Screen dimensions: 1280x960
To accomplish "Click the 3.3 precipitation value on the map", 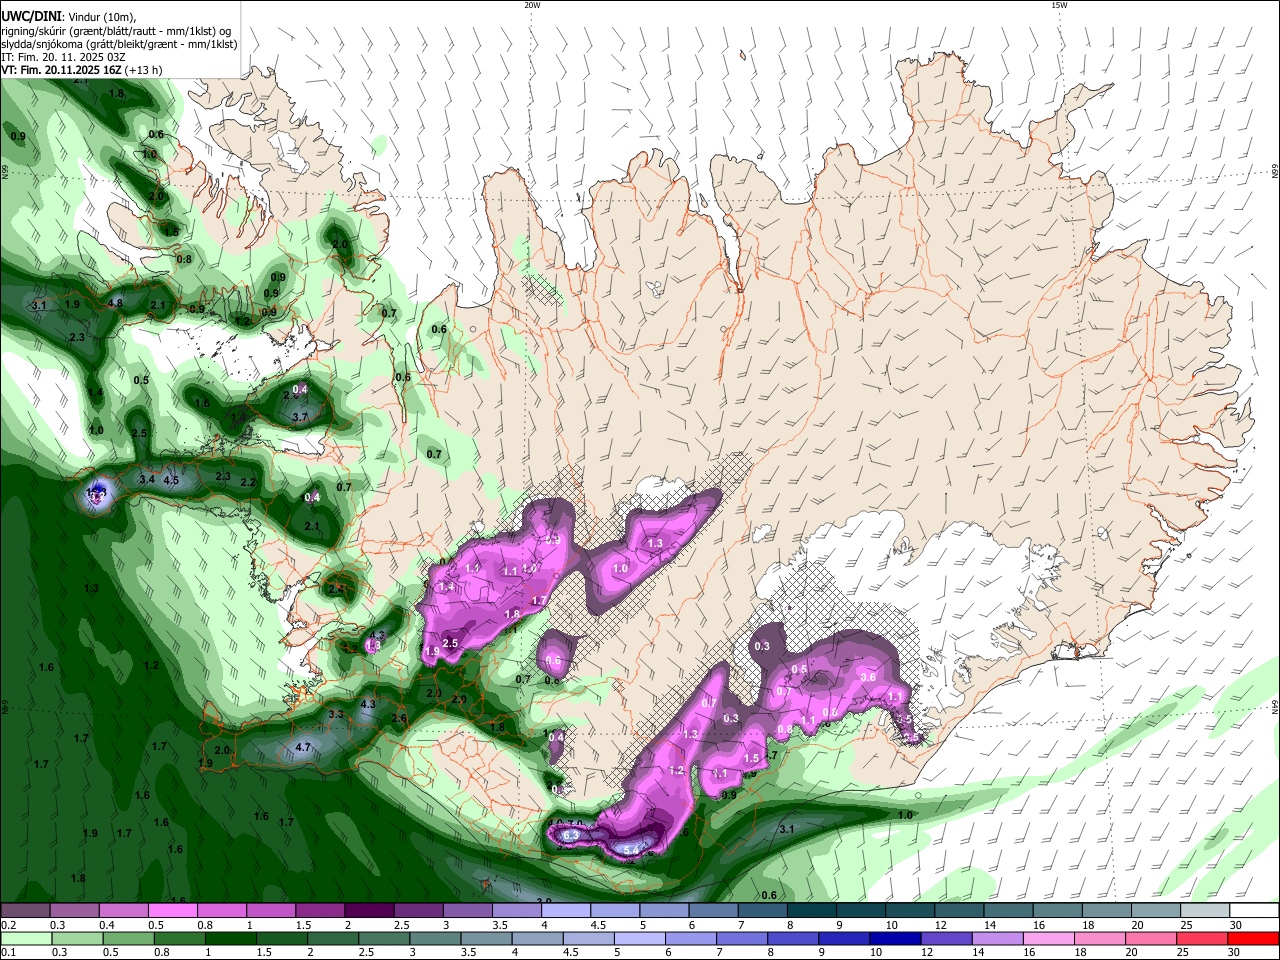I will pos(336,714).
